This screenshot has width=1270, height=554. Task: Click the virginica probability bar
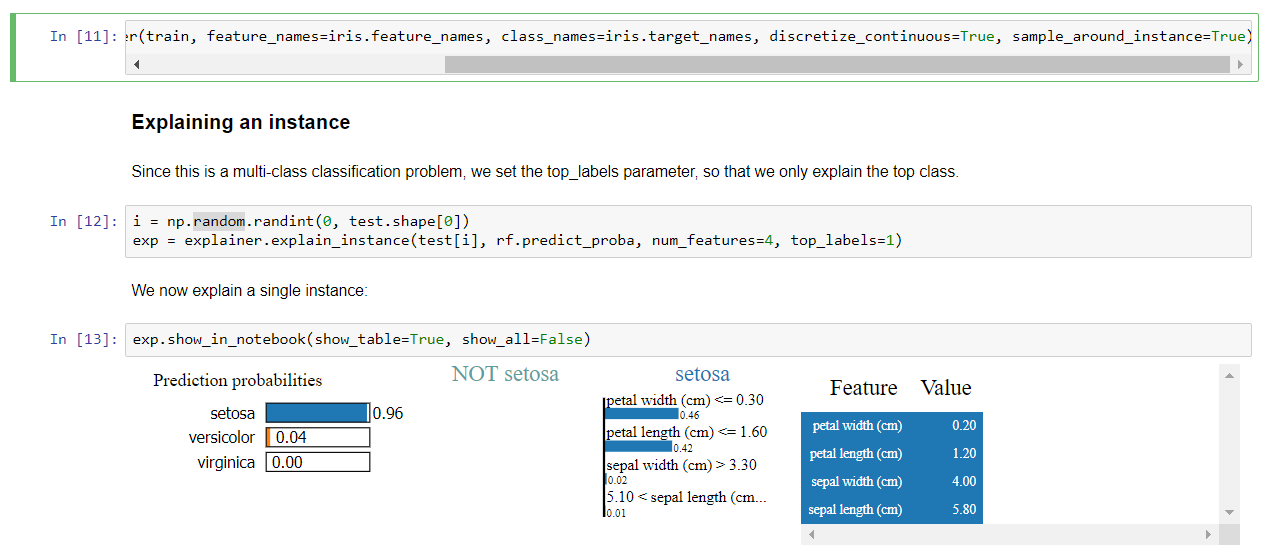(x=318, y=463)
